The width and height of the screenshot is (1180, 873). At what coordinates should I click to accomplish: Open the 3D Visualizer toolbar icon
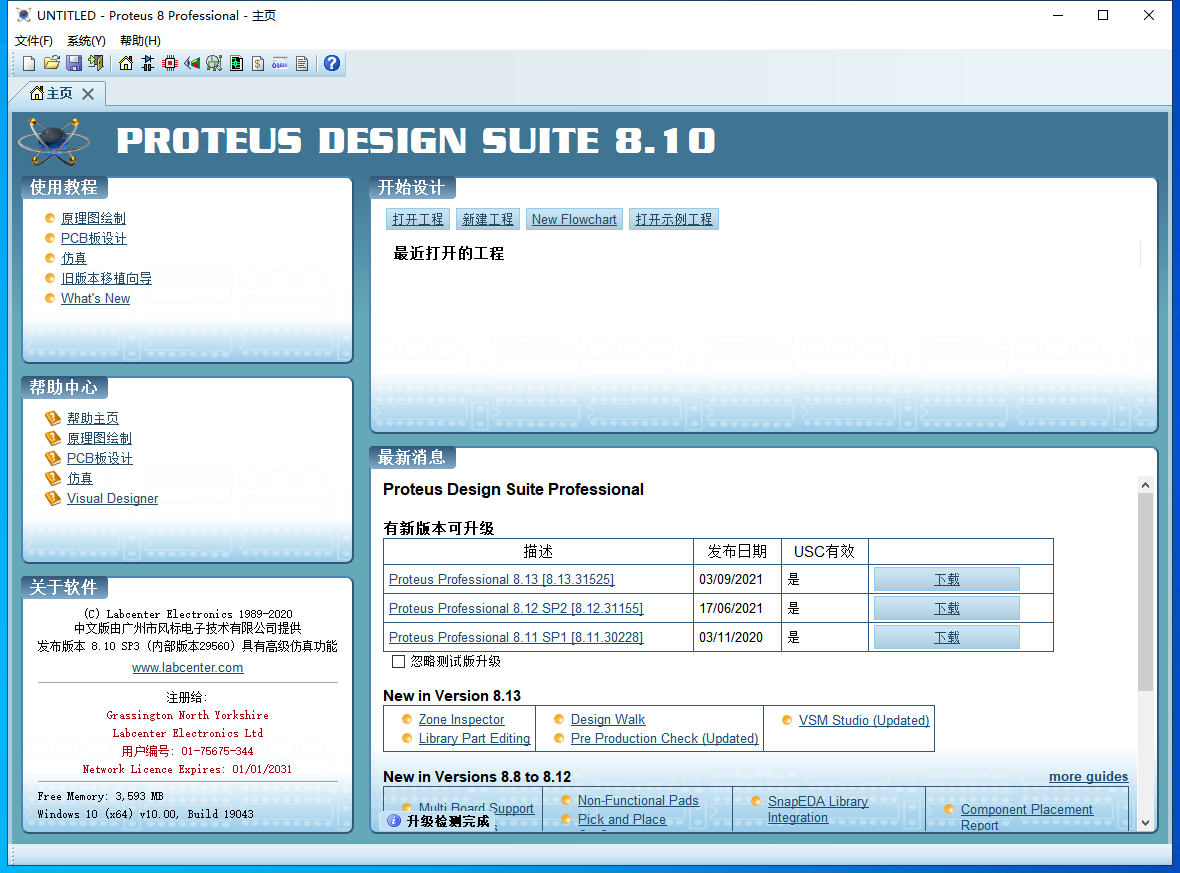click(192, 64)
